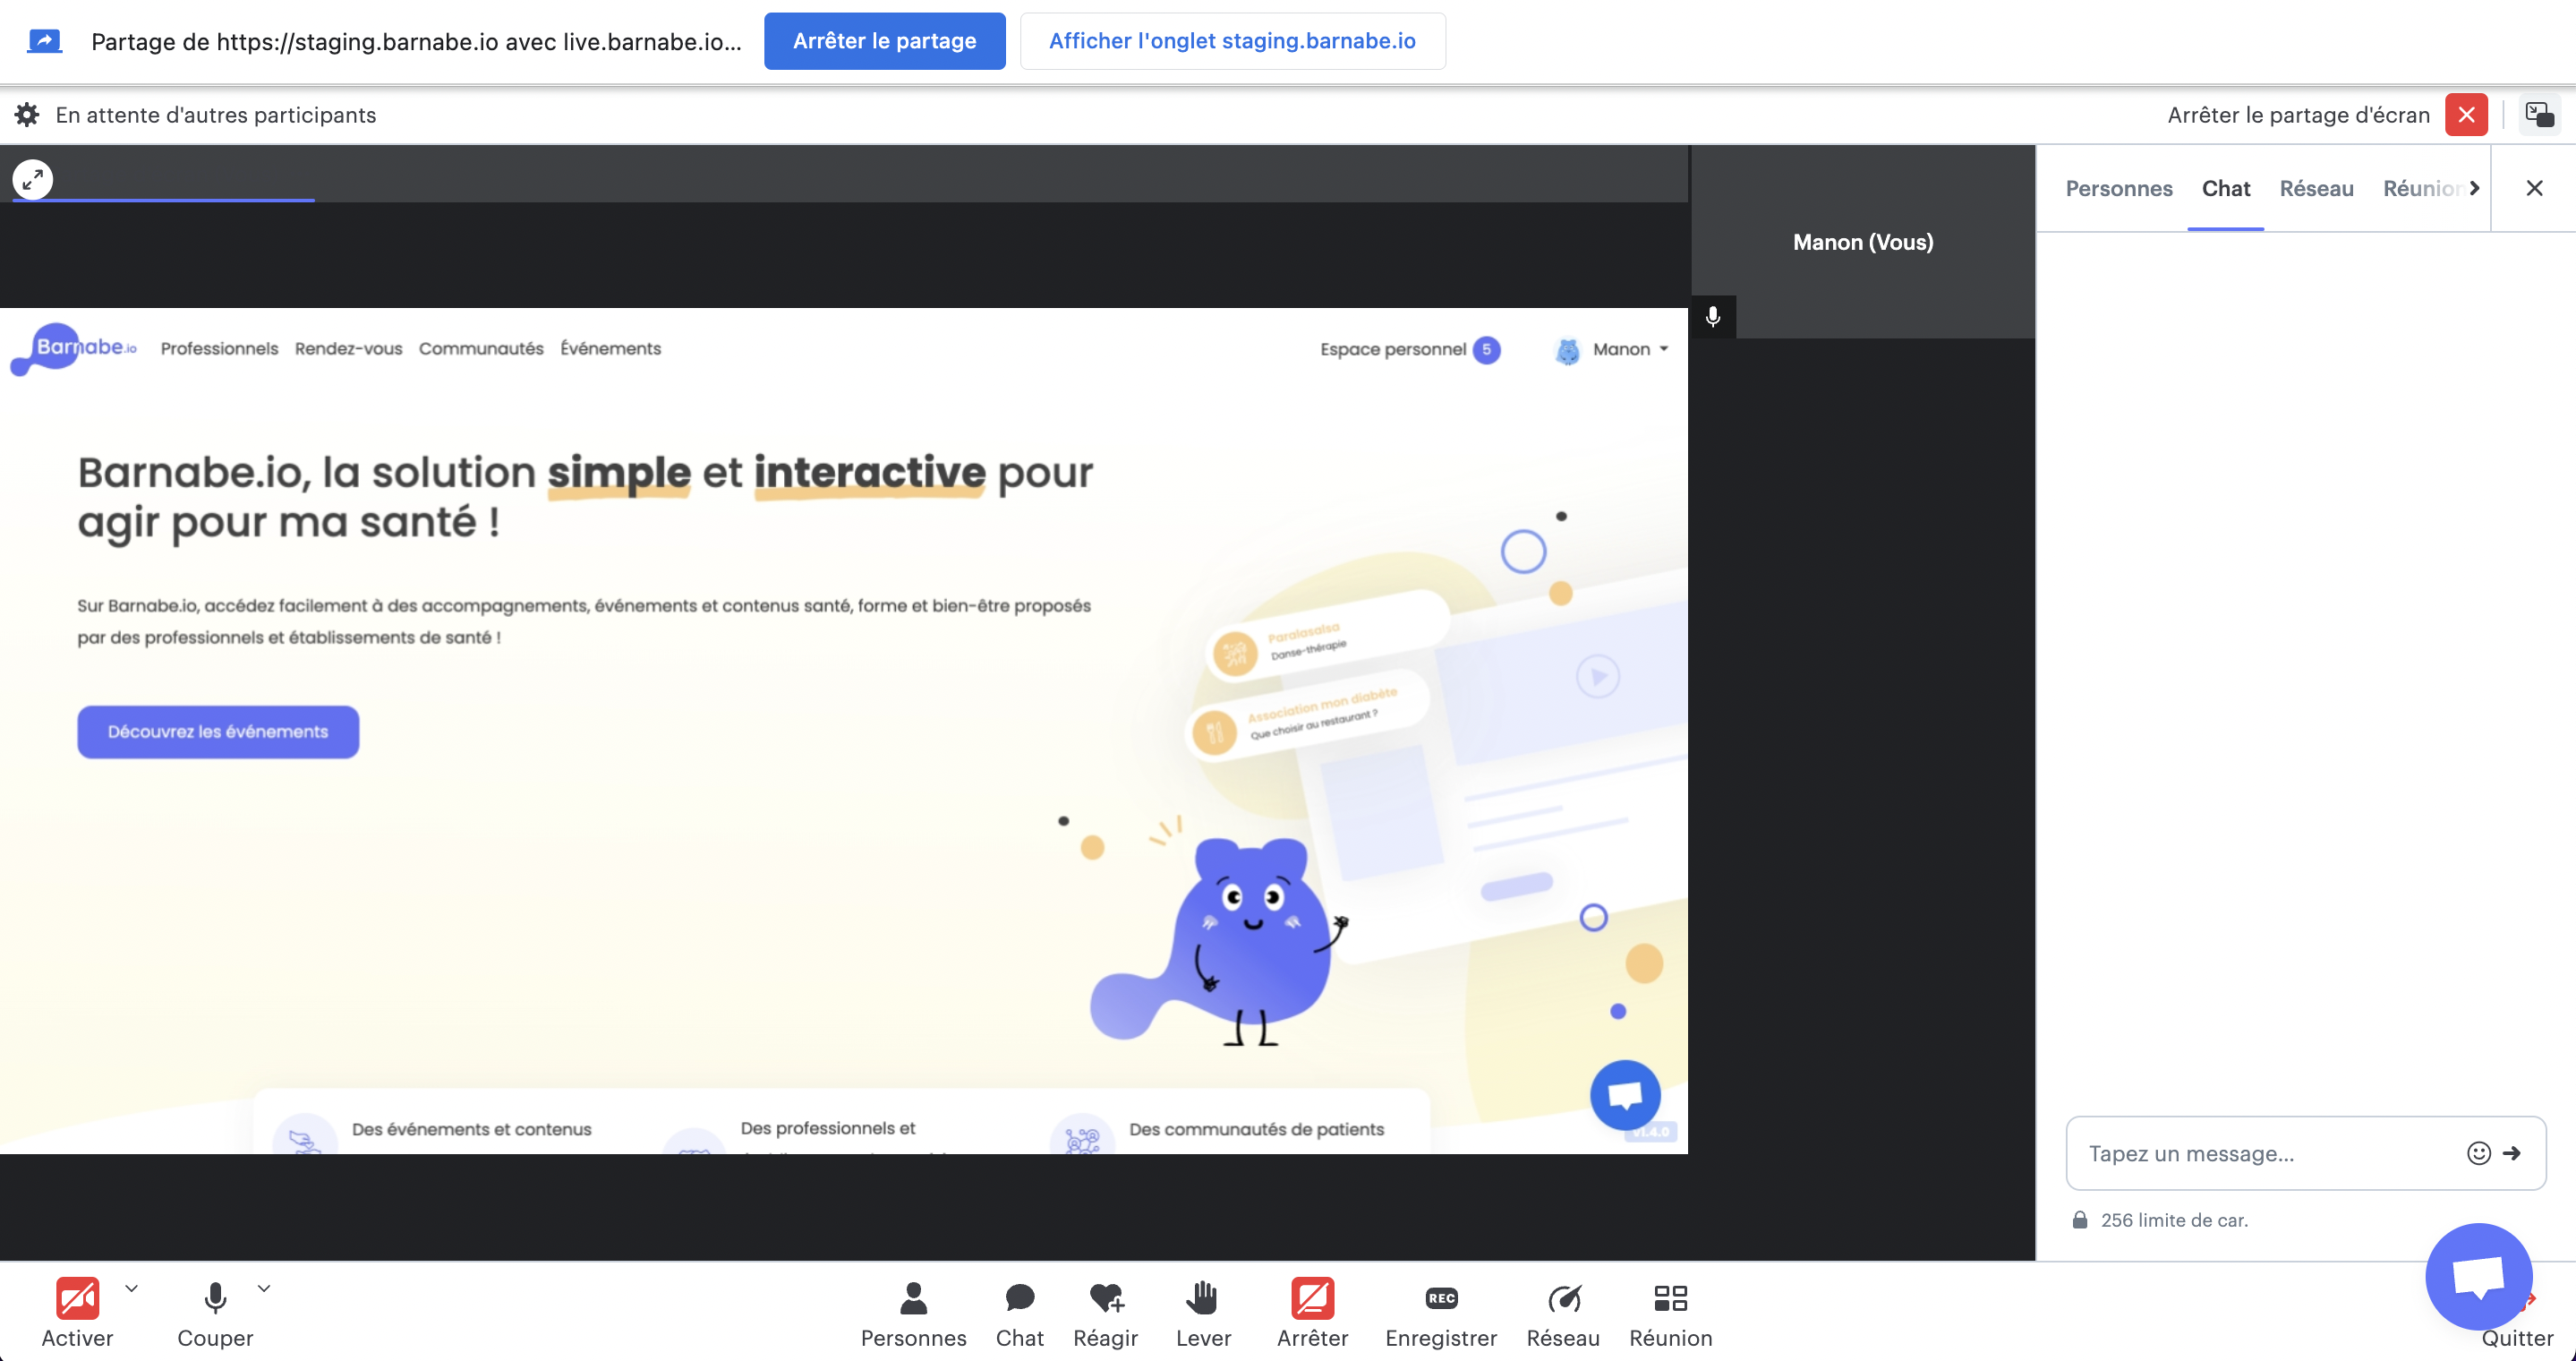
Task: Click the 256 limite de car. text
Action: (x=2174, y=1220)
